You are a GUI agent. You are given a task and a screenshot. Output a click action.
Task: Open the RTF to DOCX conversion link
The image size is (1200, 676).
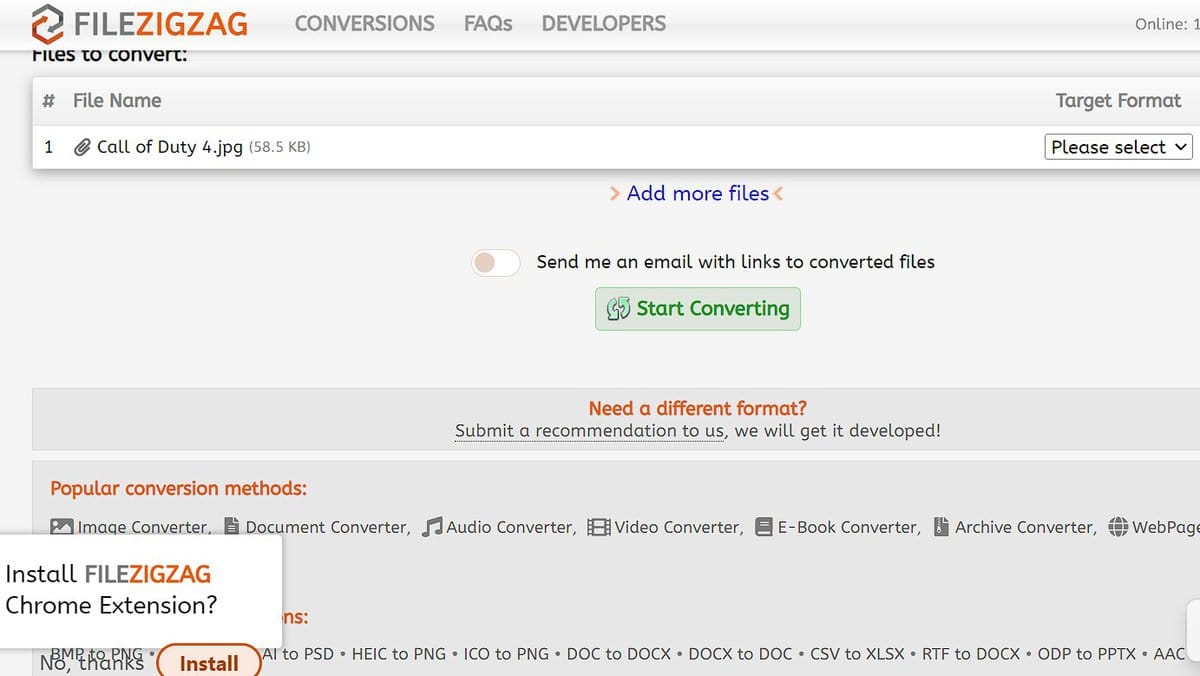tap(971, 654)
